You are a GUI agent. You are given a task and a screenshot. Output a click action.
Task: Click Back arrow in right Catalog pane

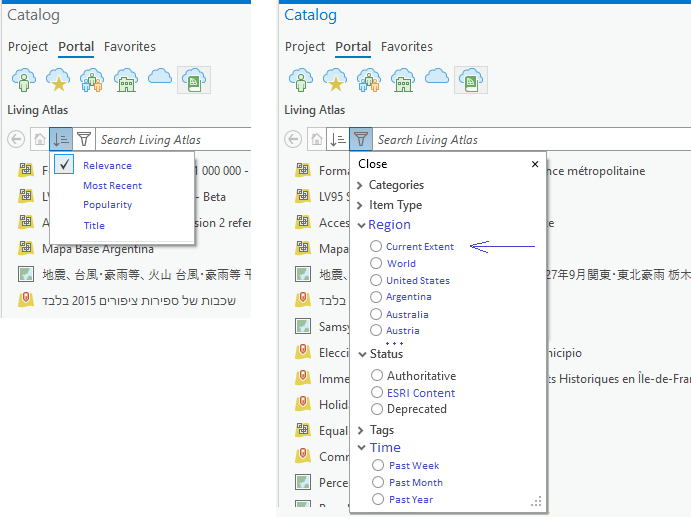click(293, 139)
